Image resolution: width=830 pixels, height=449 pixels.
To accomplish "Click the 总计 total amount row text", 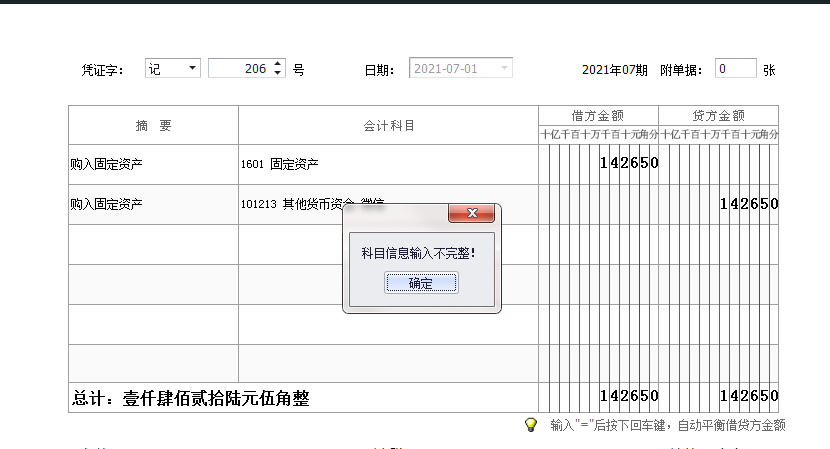I will tap(190, 398).
